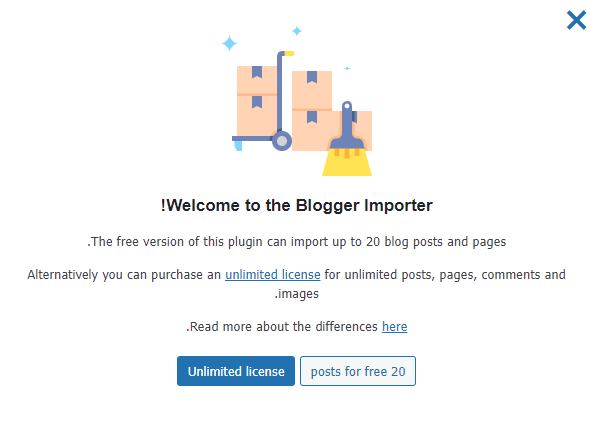Screen dimensions: 591x437
Task: Click the lower box on the hand truck
Action: click(x=257, y=115)
